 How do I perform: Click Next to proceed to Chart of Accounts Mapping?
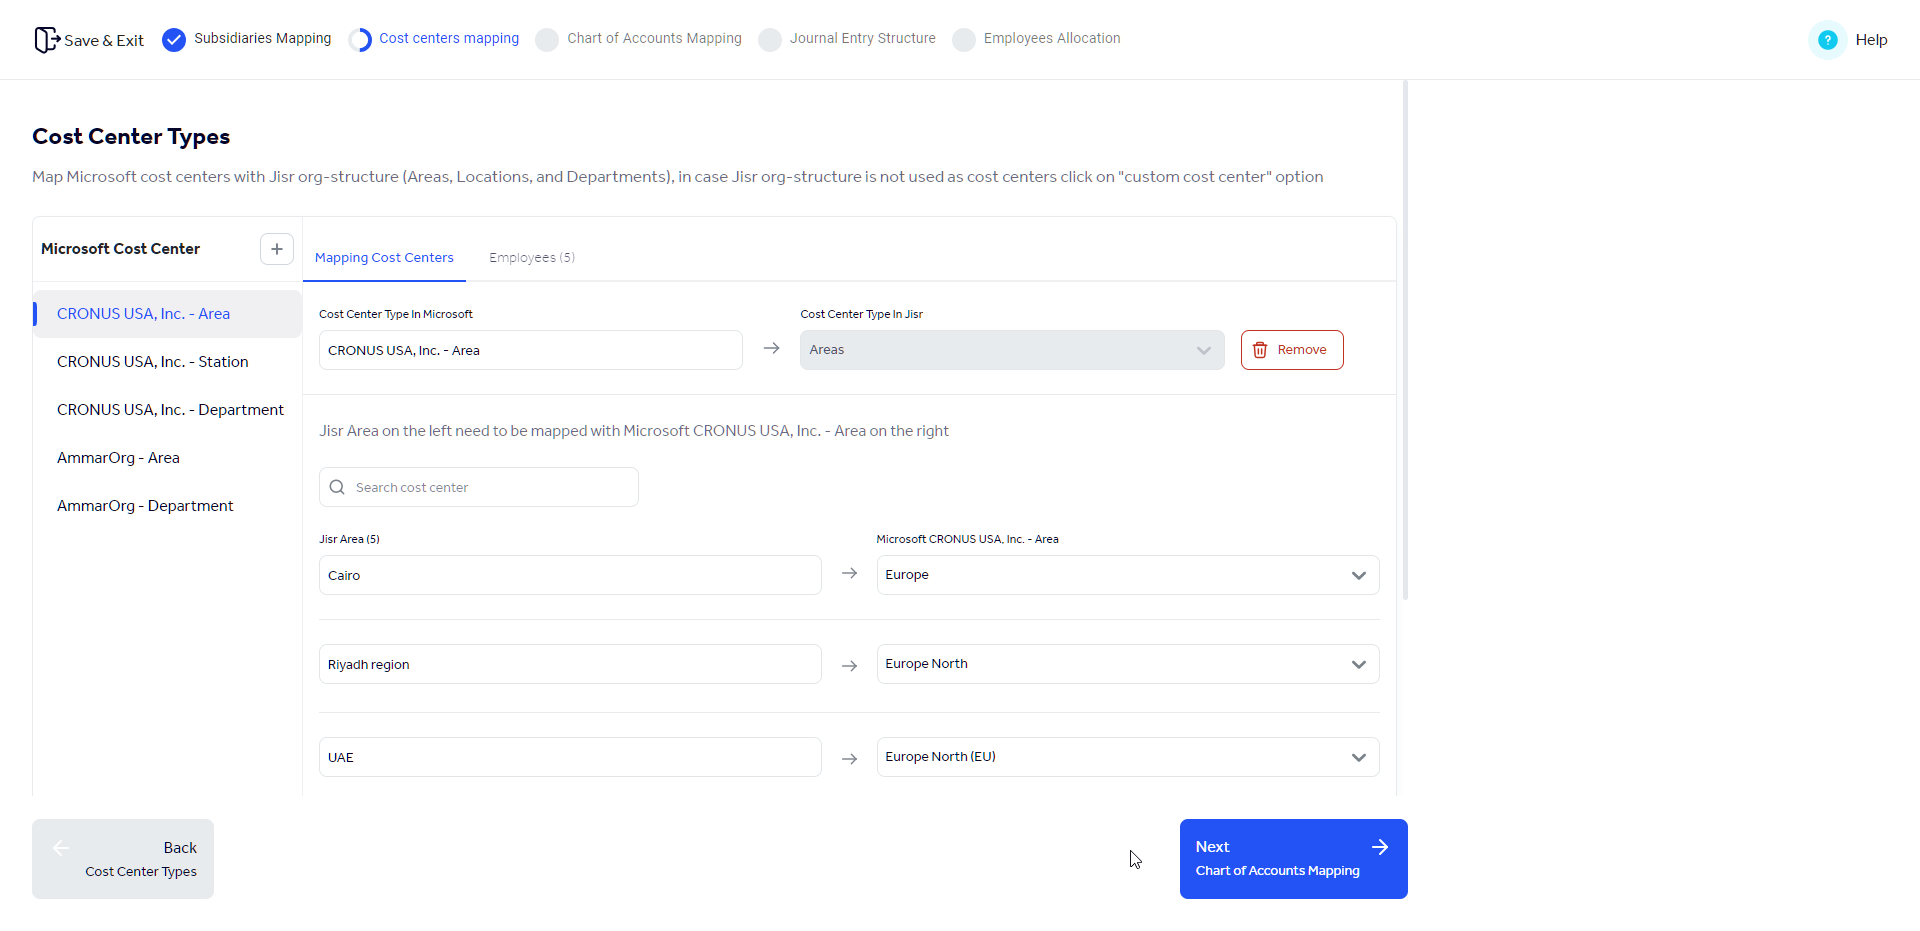[1293, 858]
